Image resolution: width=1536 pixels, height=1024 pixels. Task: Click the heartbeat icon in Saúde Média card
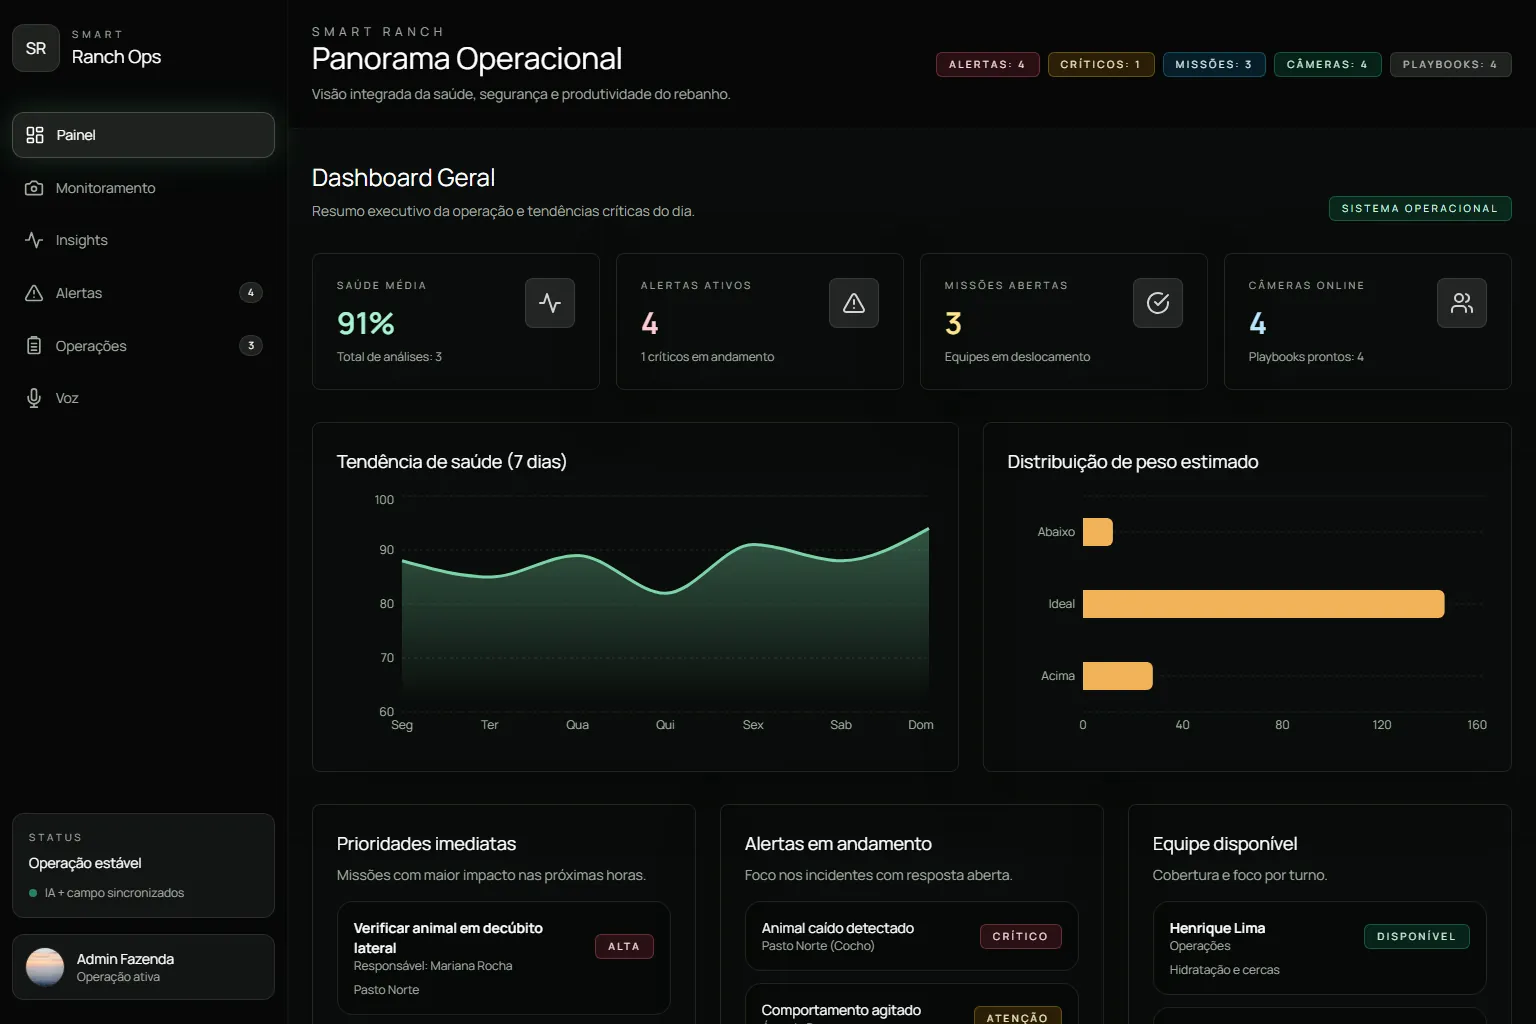tap(550, 303)
